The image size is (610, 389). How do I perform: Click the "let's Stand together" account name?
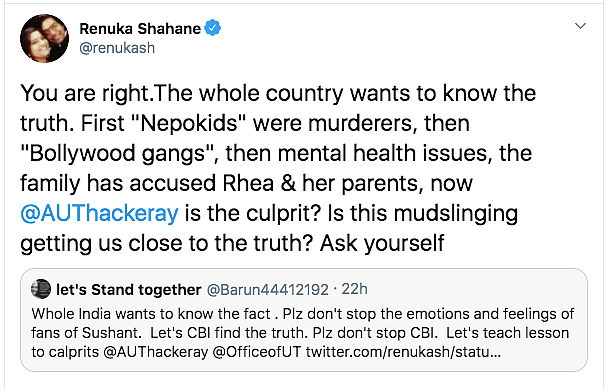coord(129,289)
